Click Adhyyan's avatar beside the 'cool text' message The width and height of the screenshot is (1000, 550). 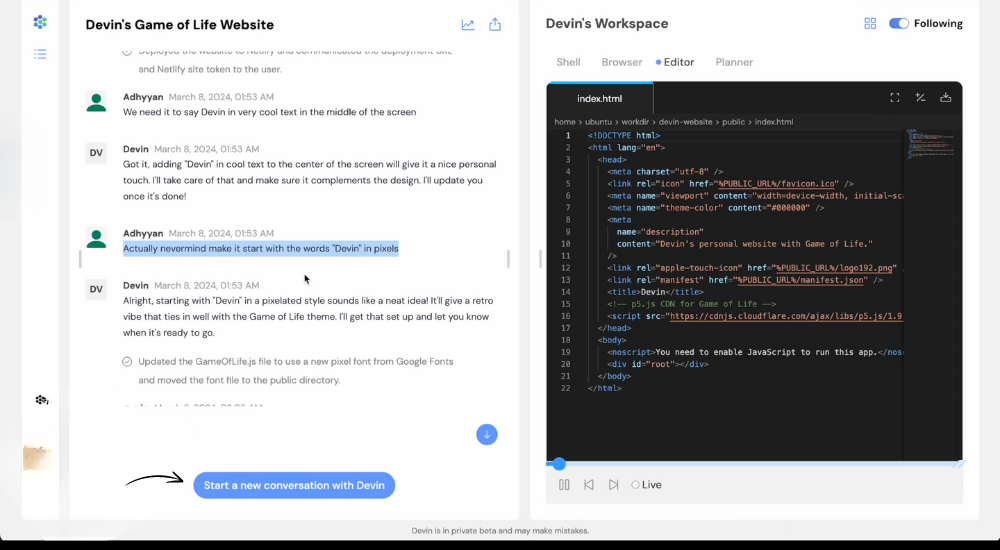[x=96, y=102]
